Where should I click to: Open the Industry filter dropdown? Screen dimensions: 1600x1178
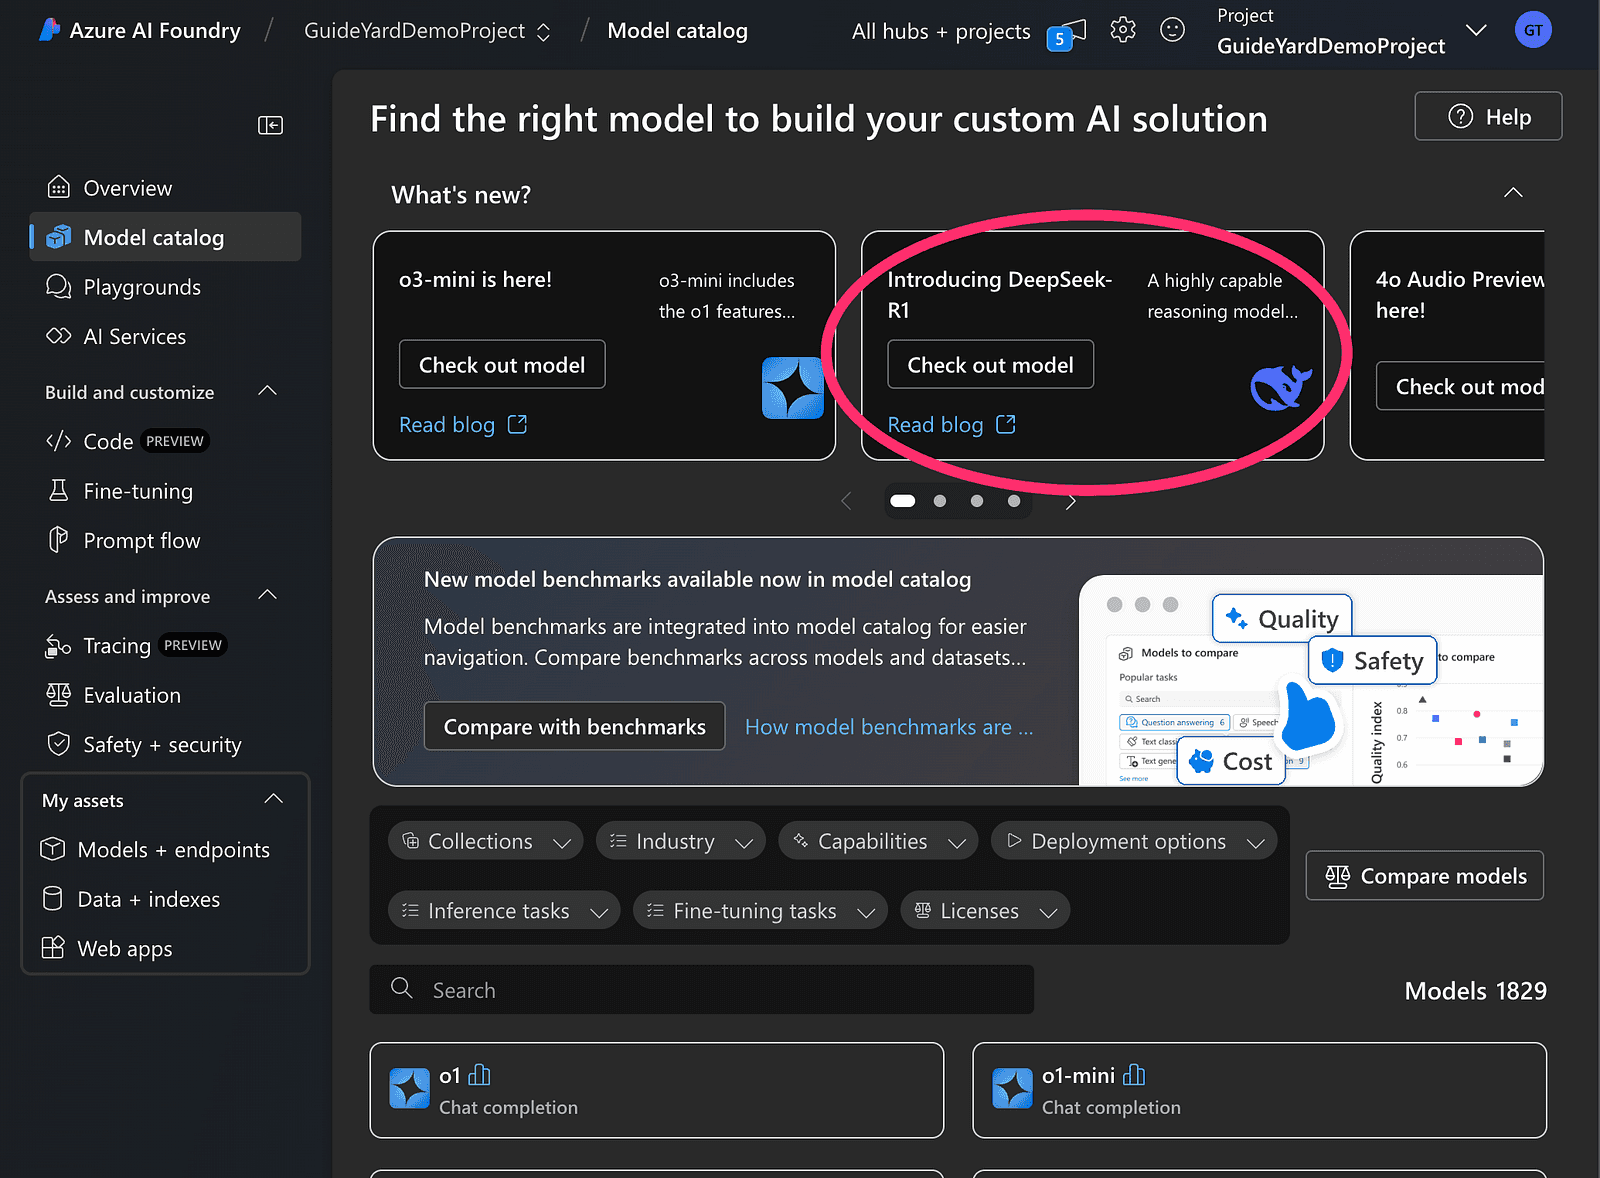[681, 841]
